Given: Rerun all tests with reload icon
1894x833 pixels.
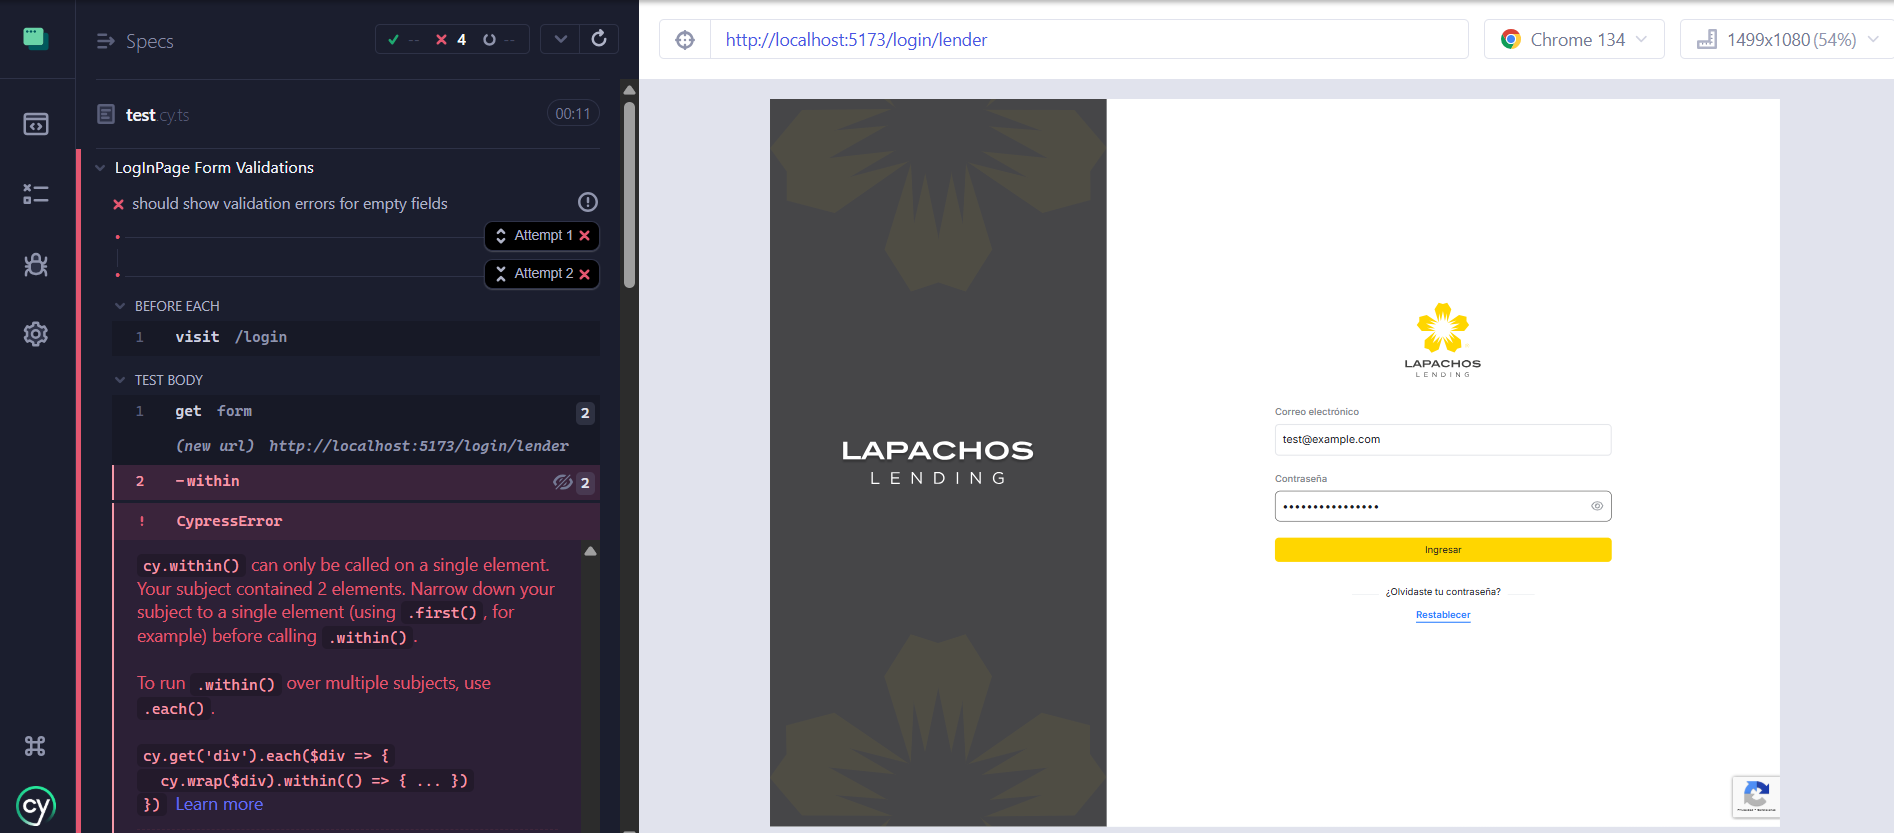Looking at the screenshot, I should pos(599,39).
